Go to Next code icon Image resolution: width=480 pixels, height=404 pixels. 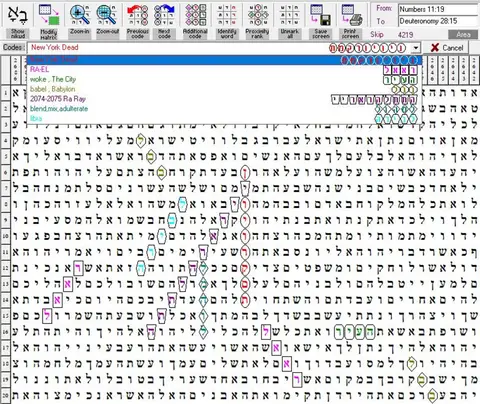coord(164,15)
